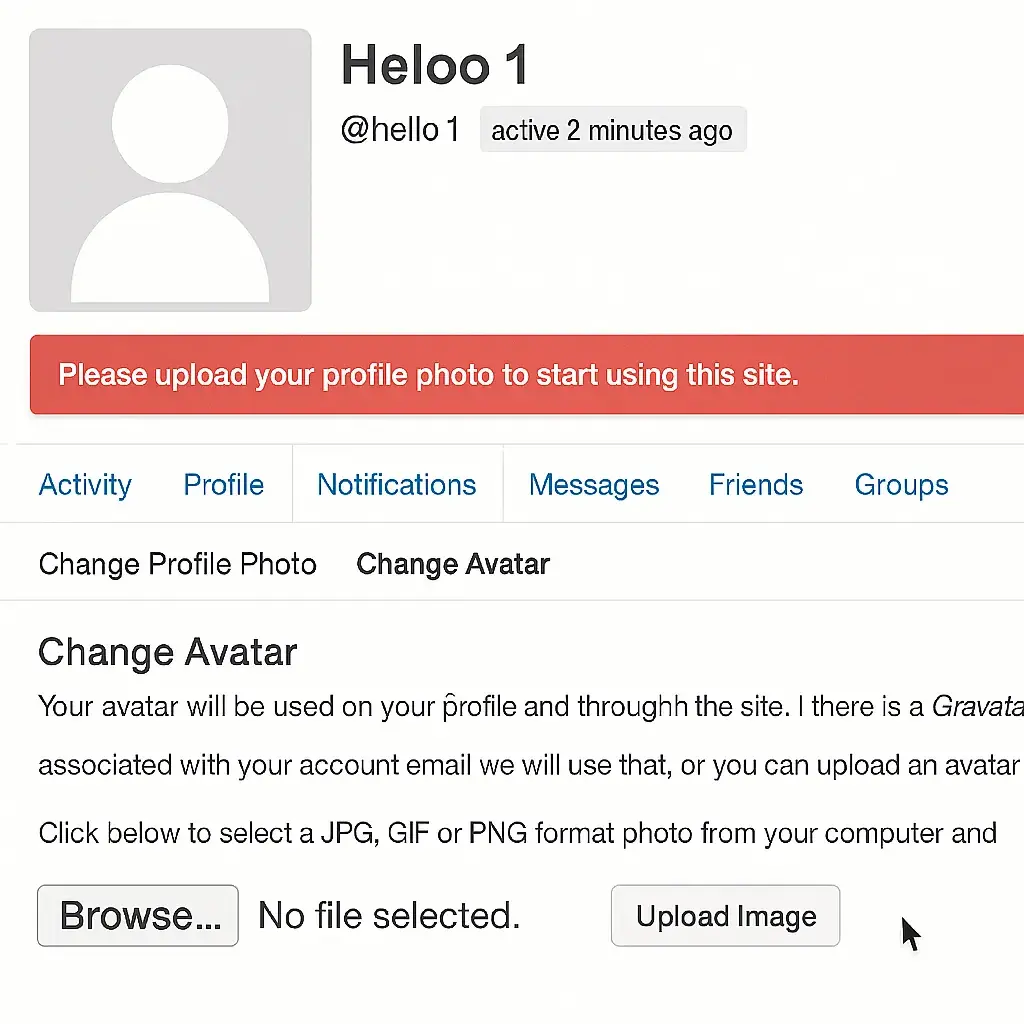Open the Activity tab
This screenshot has width=1024, height=1024.
[x=86, y=485]
